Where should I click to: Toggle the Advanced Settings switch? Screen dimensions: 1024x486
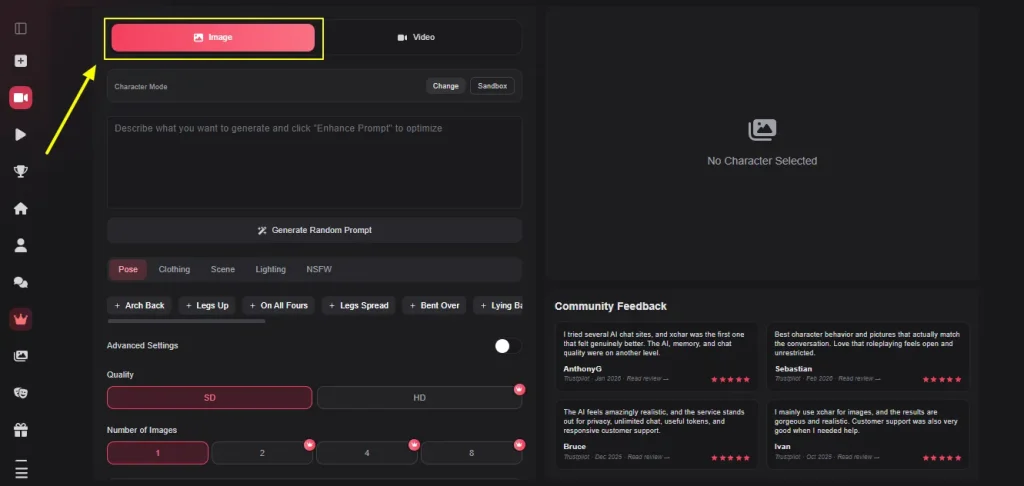click(x=508, y=346)
